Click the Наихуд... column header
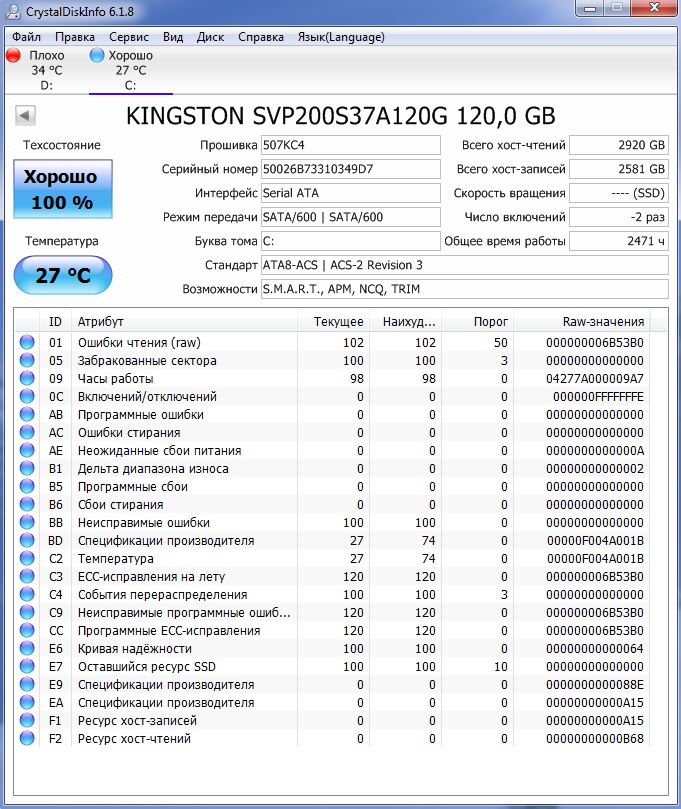Screen dimensions: 681x809 click(406, 321)
